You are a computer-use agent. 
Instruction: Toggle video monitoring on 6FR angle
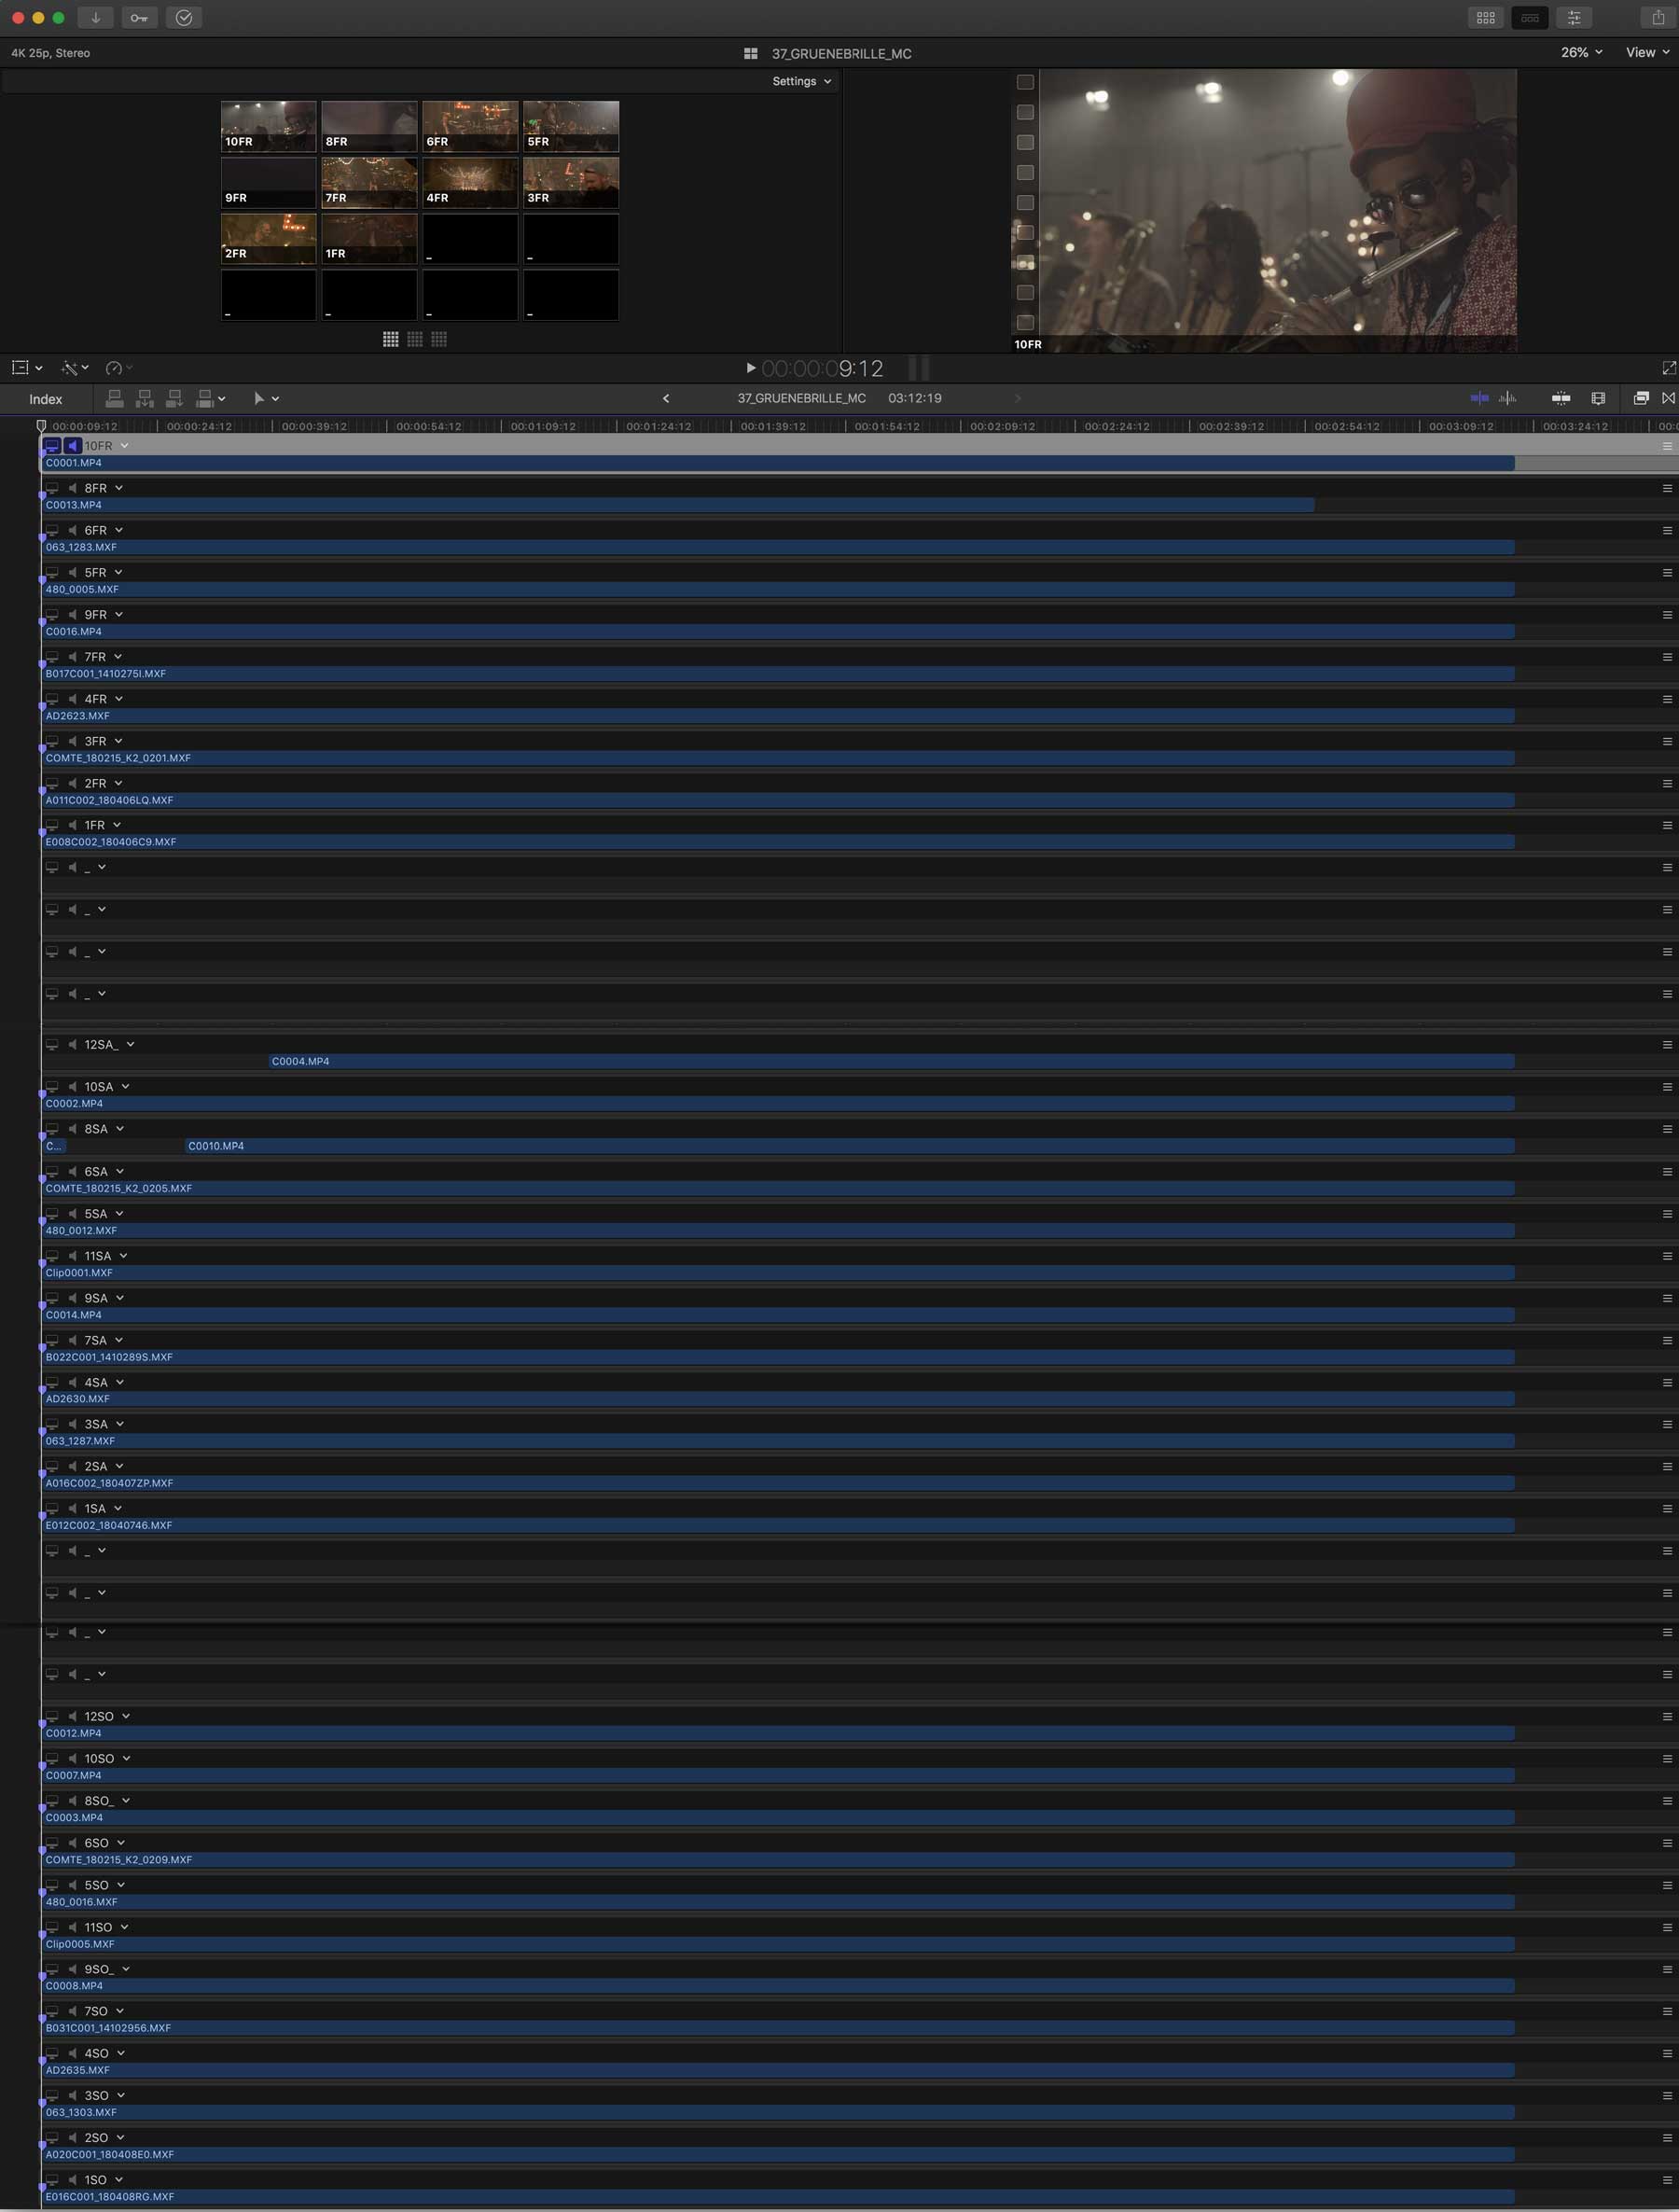coord(52,530)
